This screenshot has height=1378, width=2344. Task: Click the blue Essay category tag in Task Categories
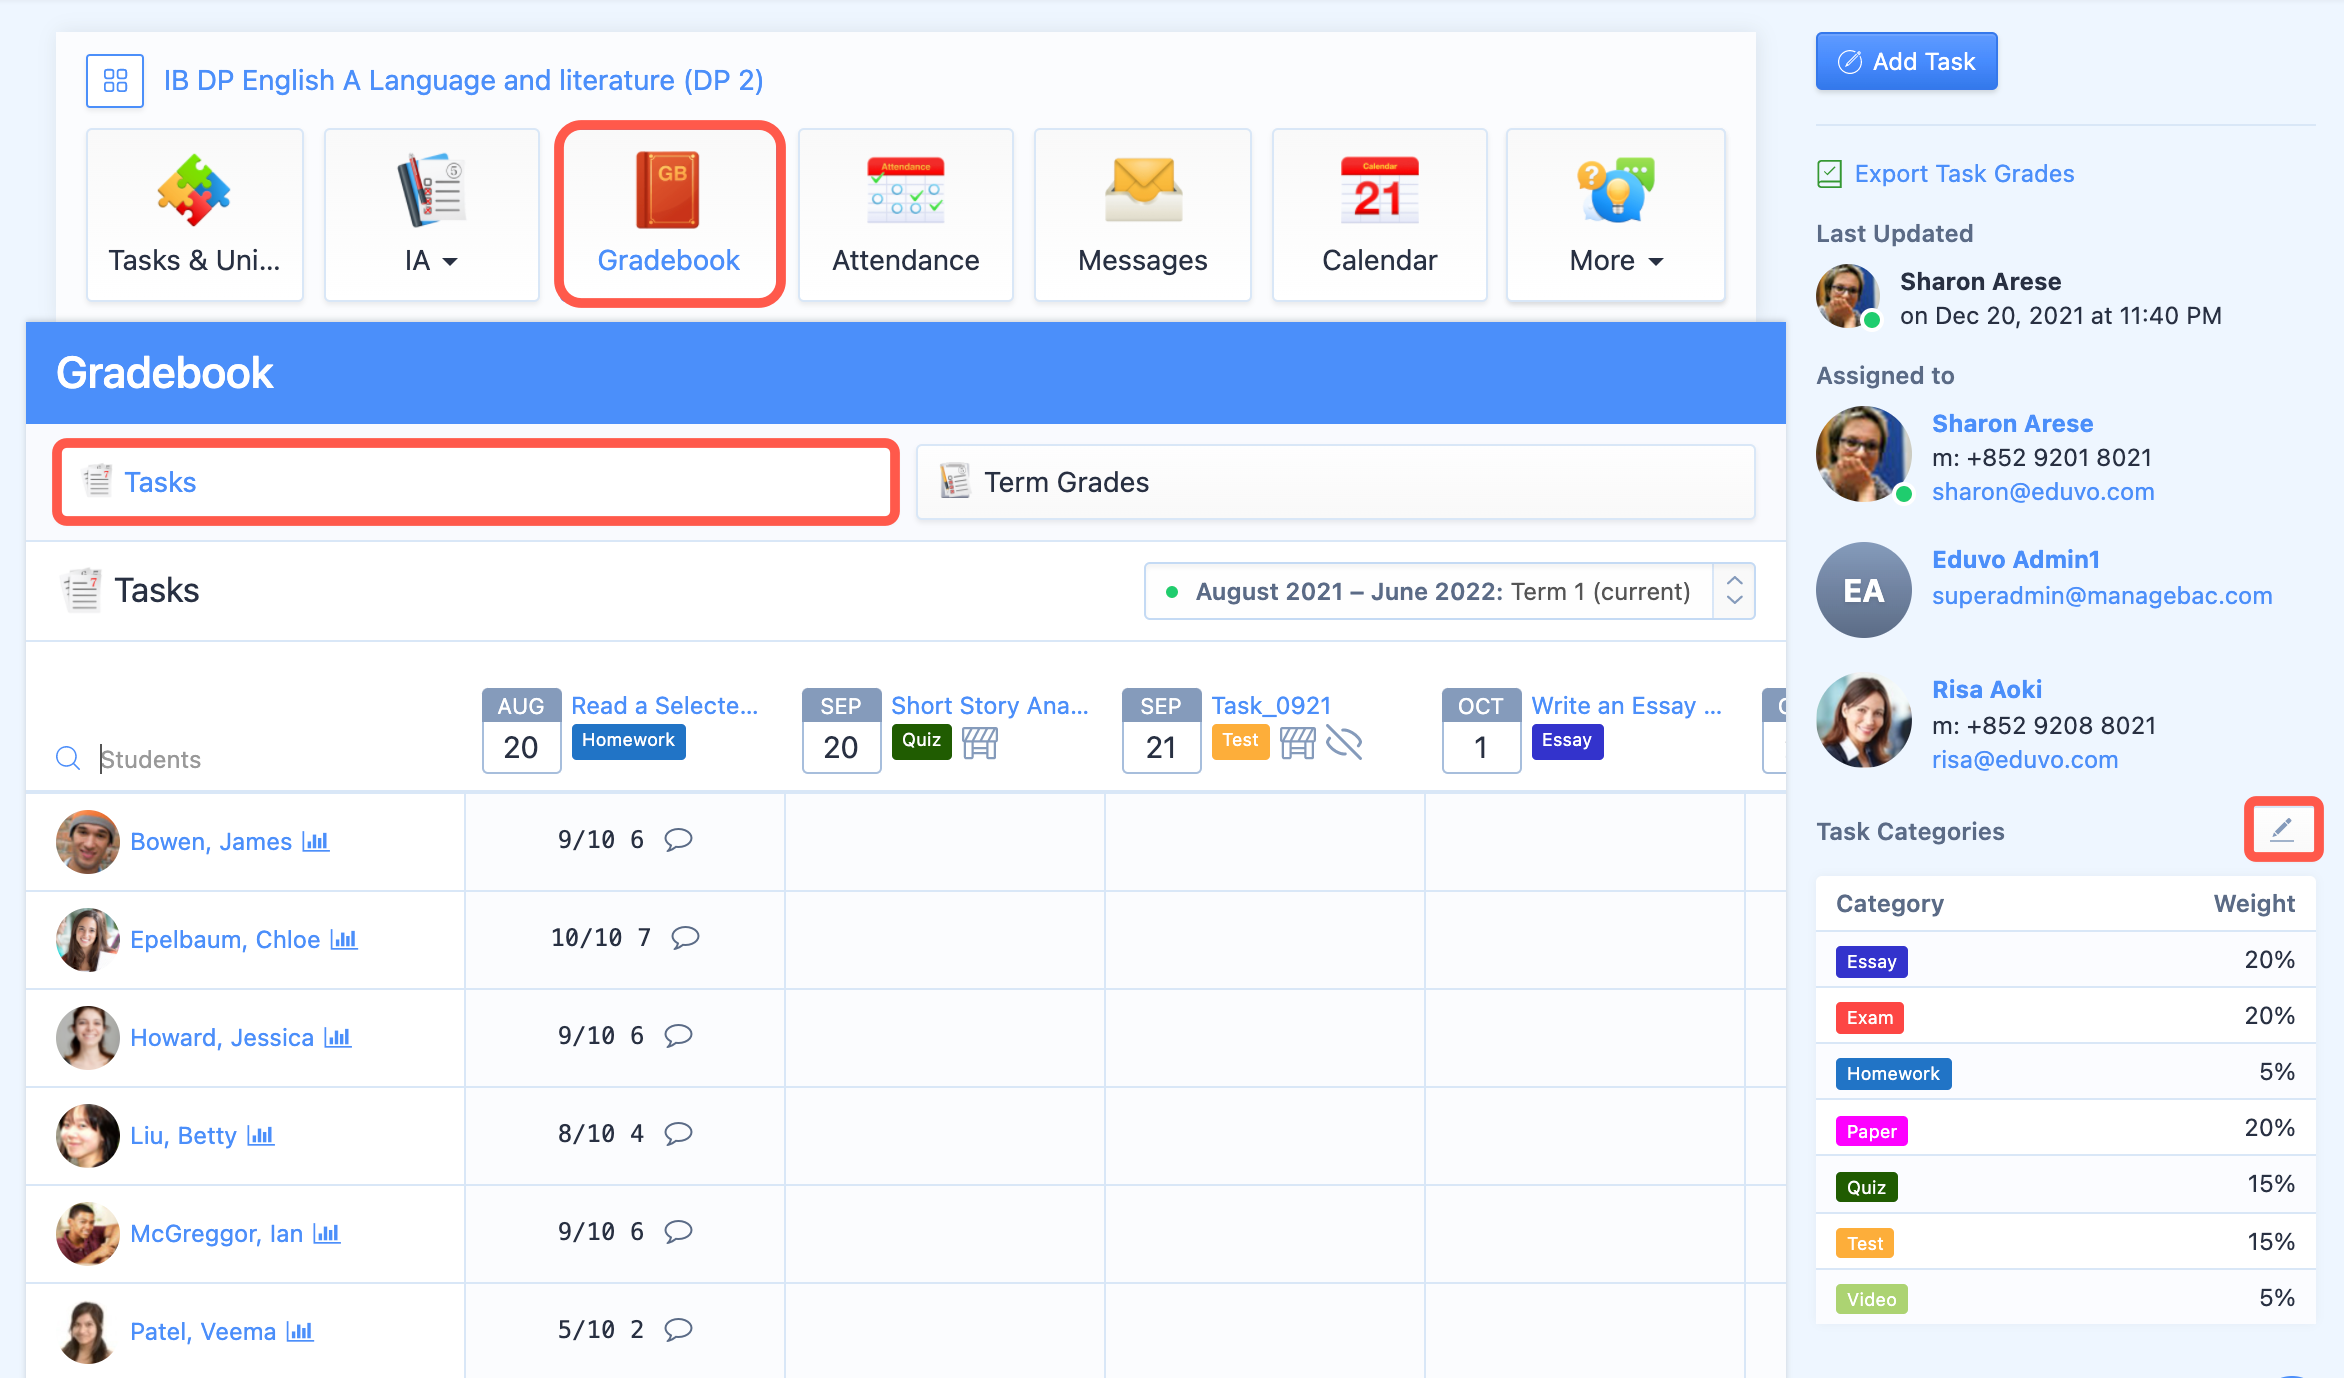click(1871, 961)
